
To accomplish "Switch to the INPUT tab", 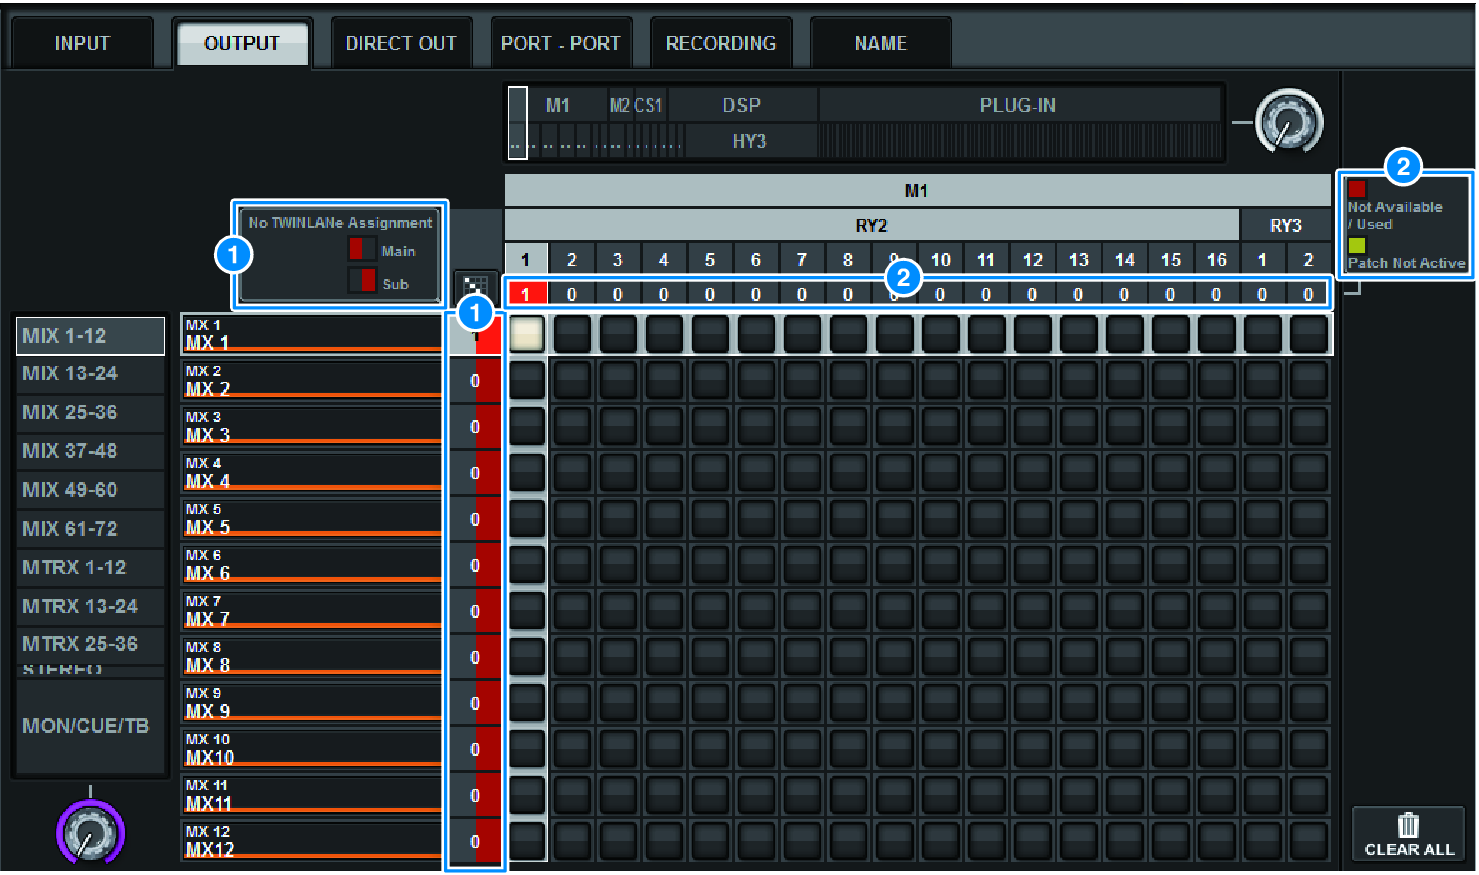I will click(x=82, y=43).
